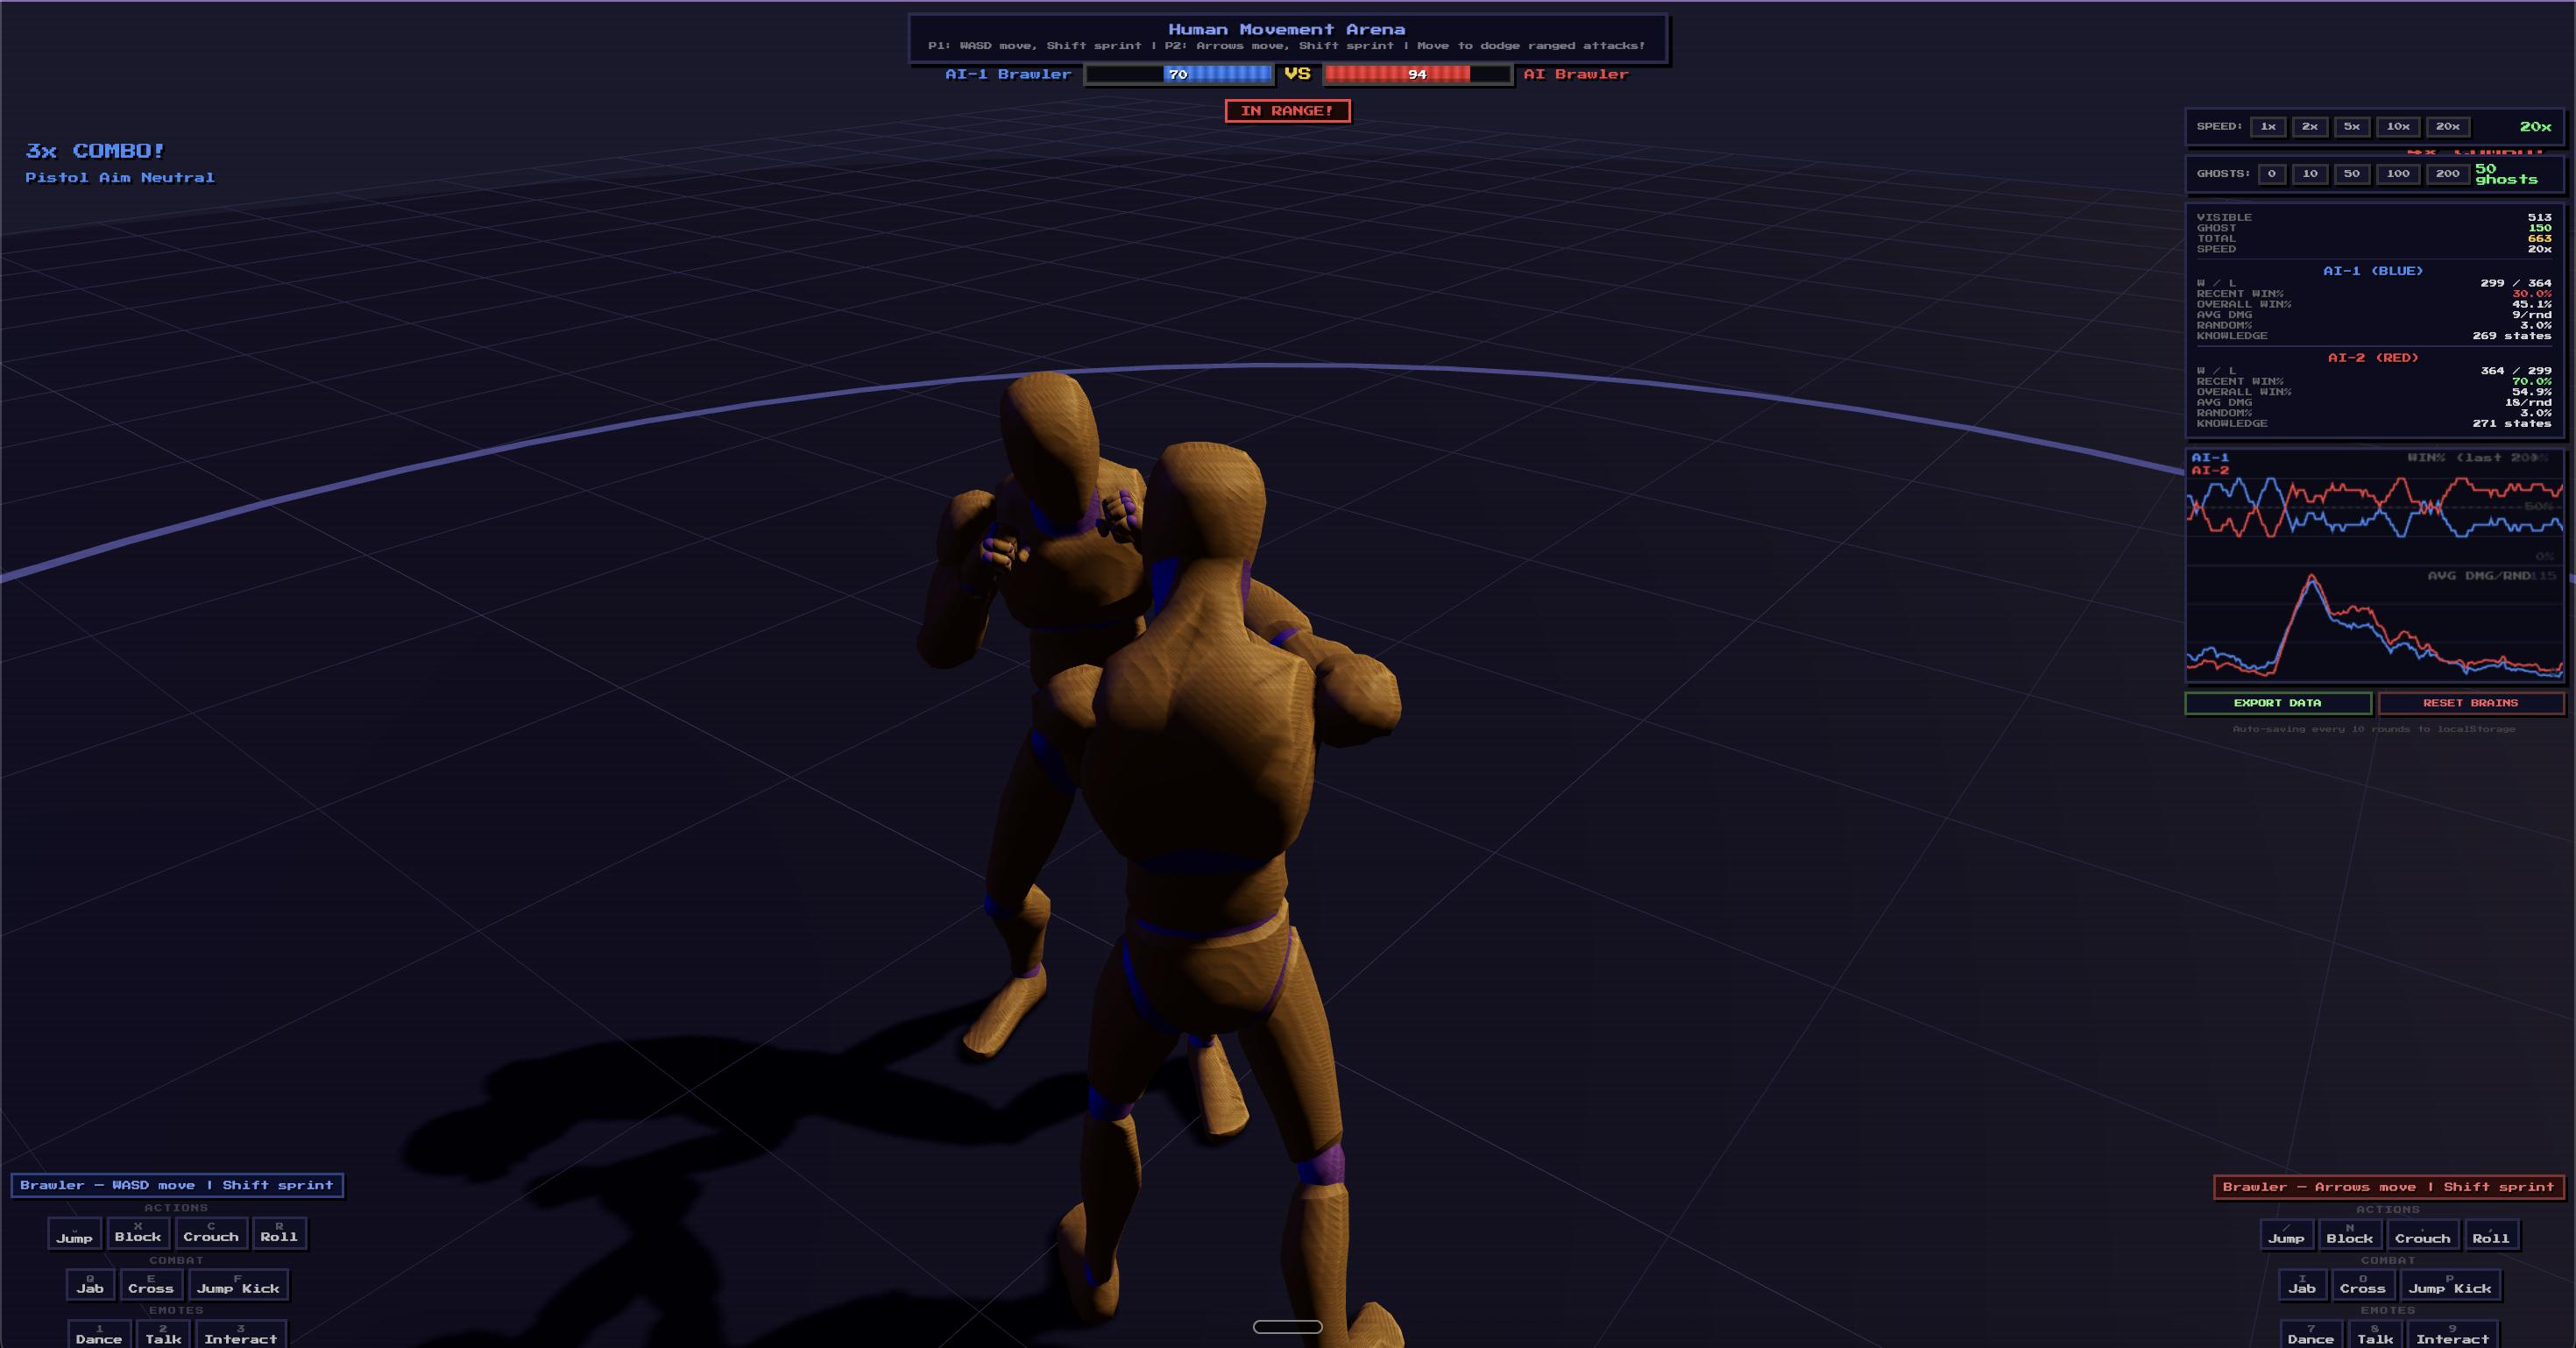Set simulation speed to 5x

point(2351,127)
